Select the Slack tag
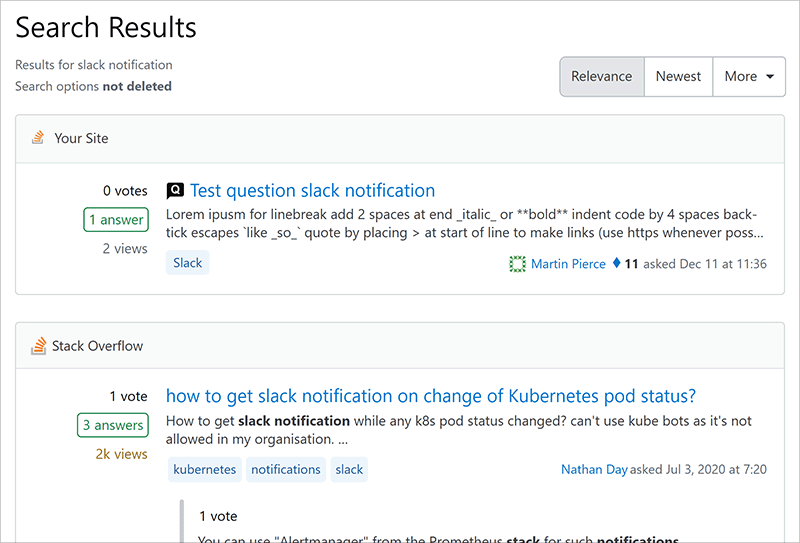Viewport: 800px width, 543px height. tap(187, 263)
